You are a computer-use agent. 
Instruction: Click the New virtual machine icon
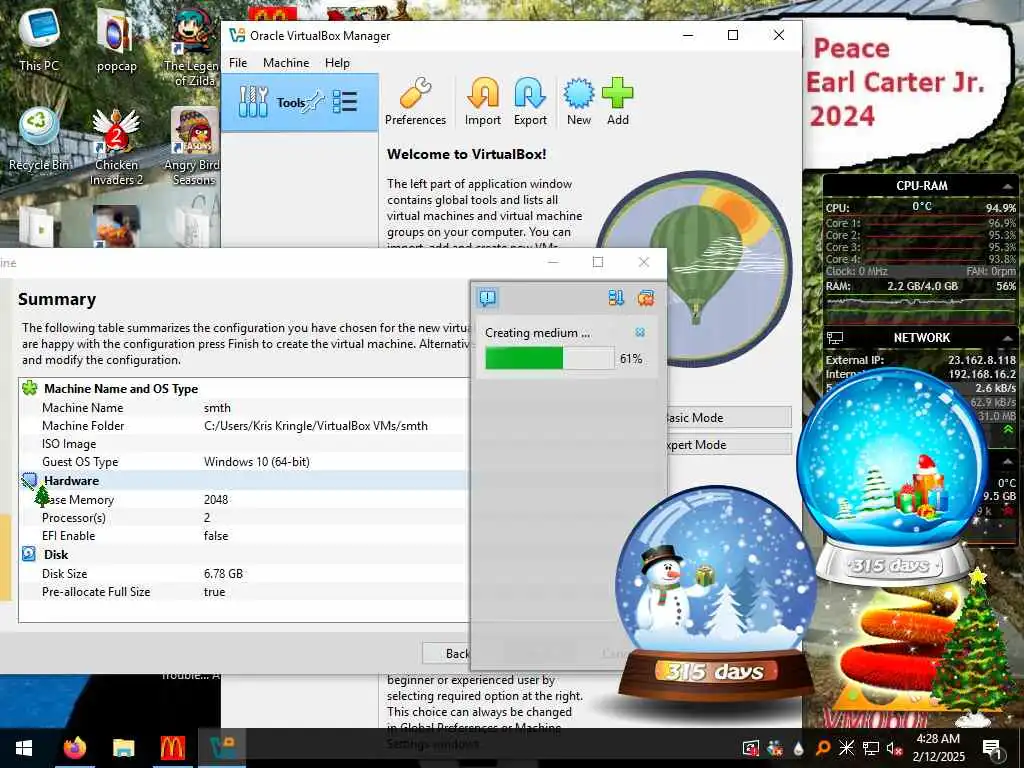click(579, 102)
